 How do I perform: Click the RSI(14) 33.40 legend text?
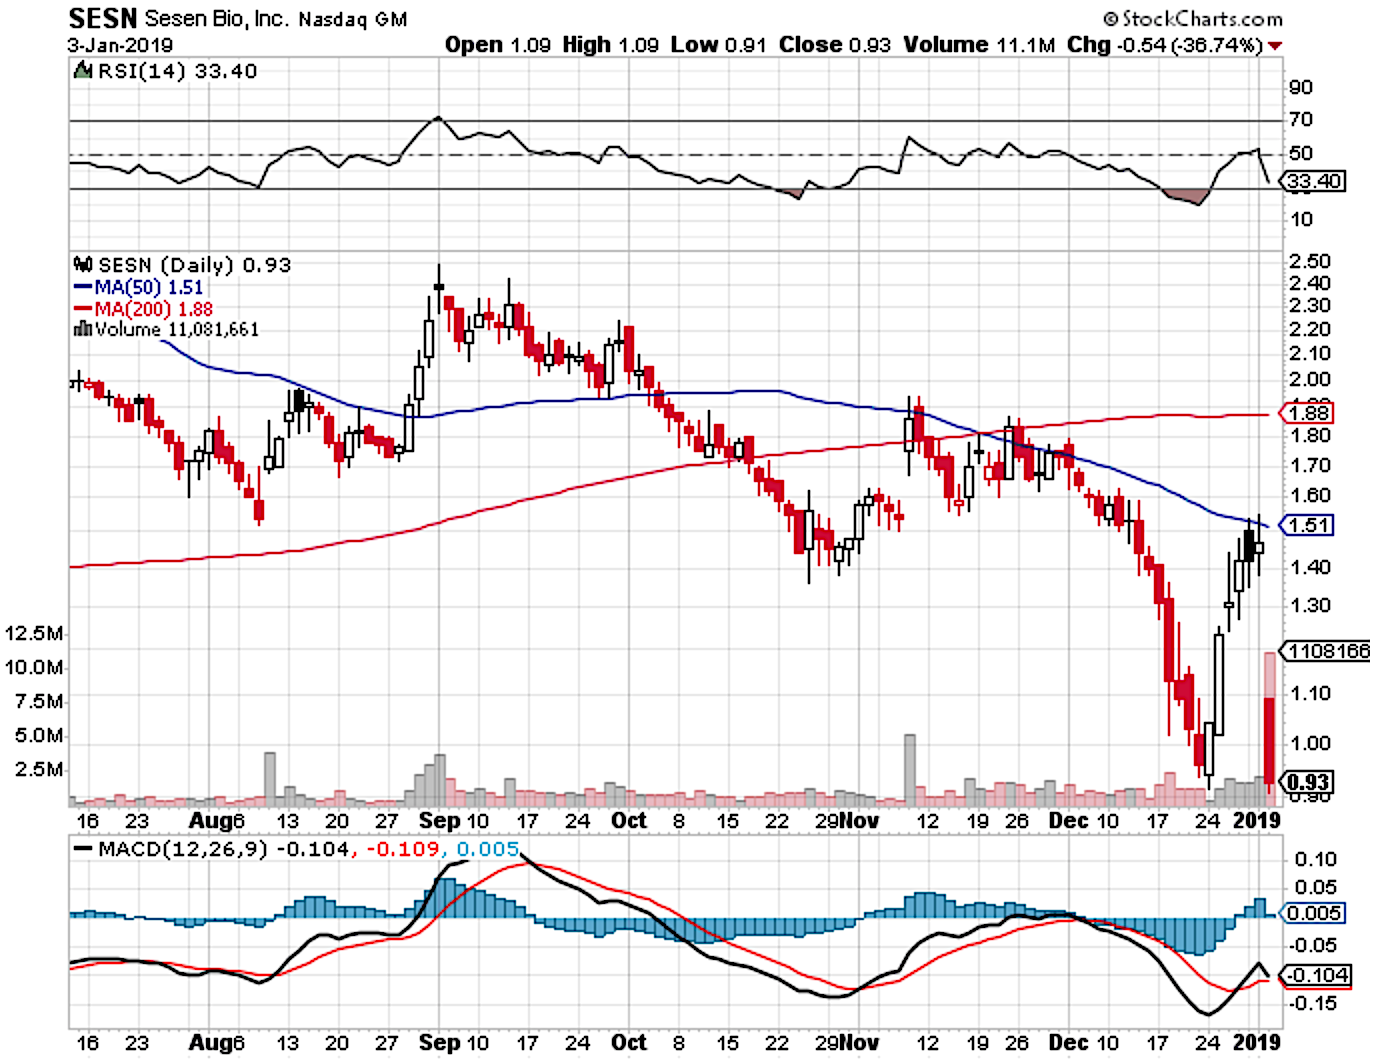pyautogui.click(x=177, y=71)
